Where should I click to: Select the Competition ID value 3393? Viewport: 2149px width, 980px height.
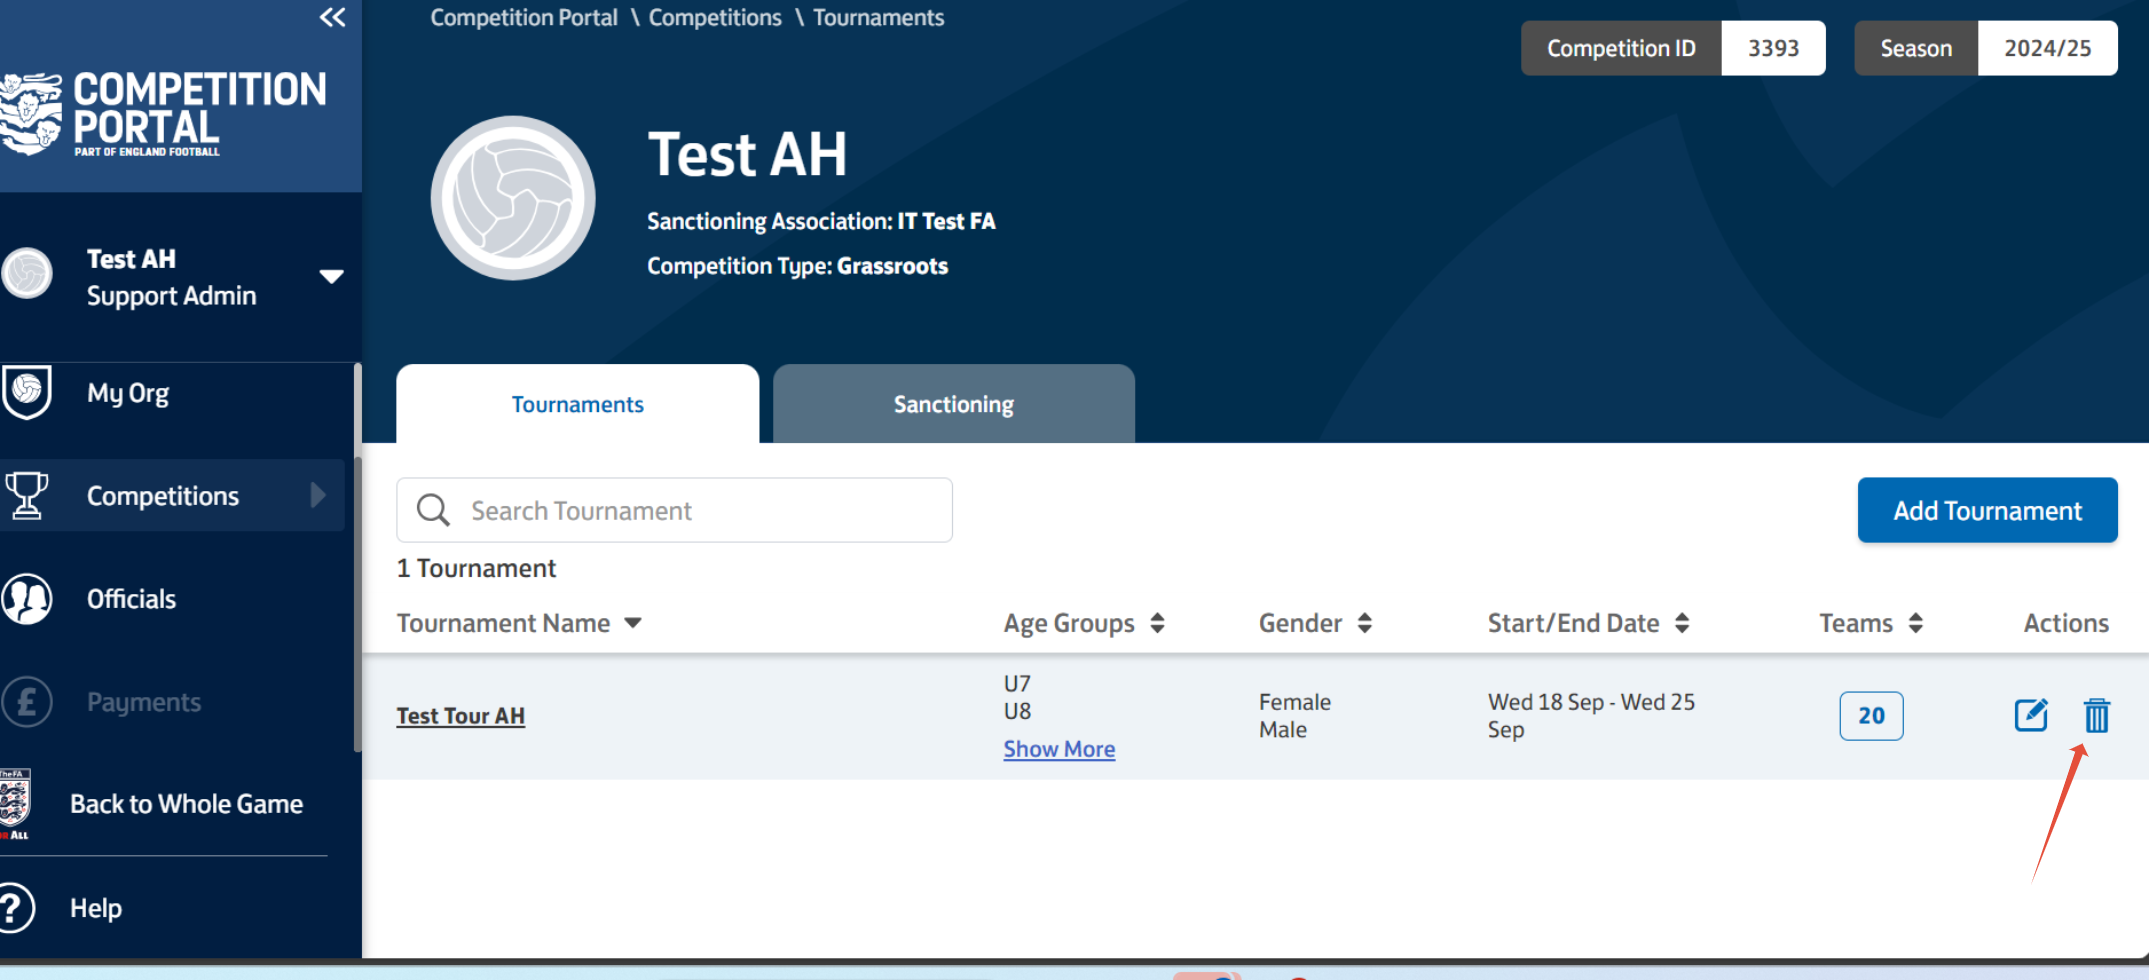pyautogui.click(x=1773, y=48)
